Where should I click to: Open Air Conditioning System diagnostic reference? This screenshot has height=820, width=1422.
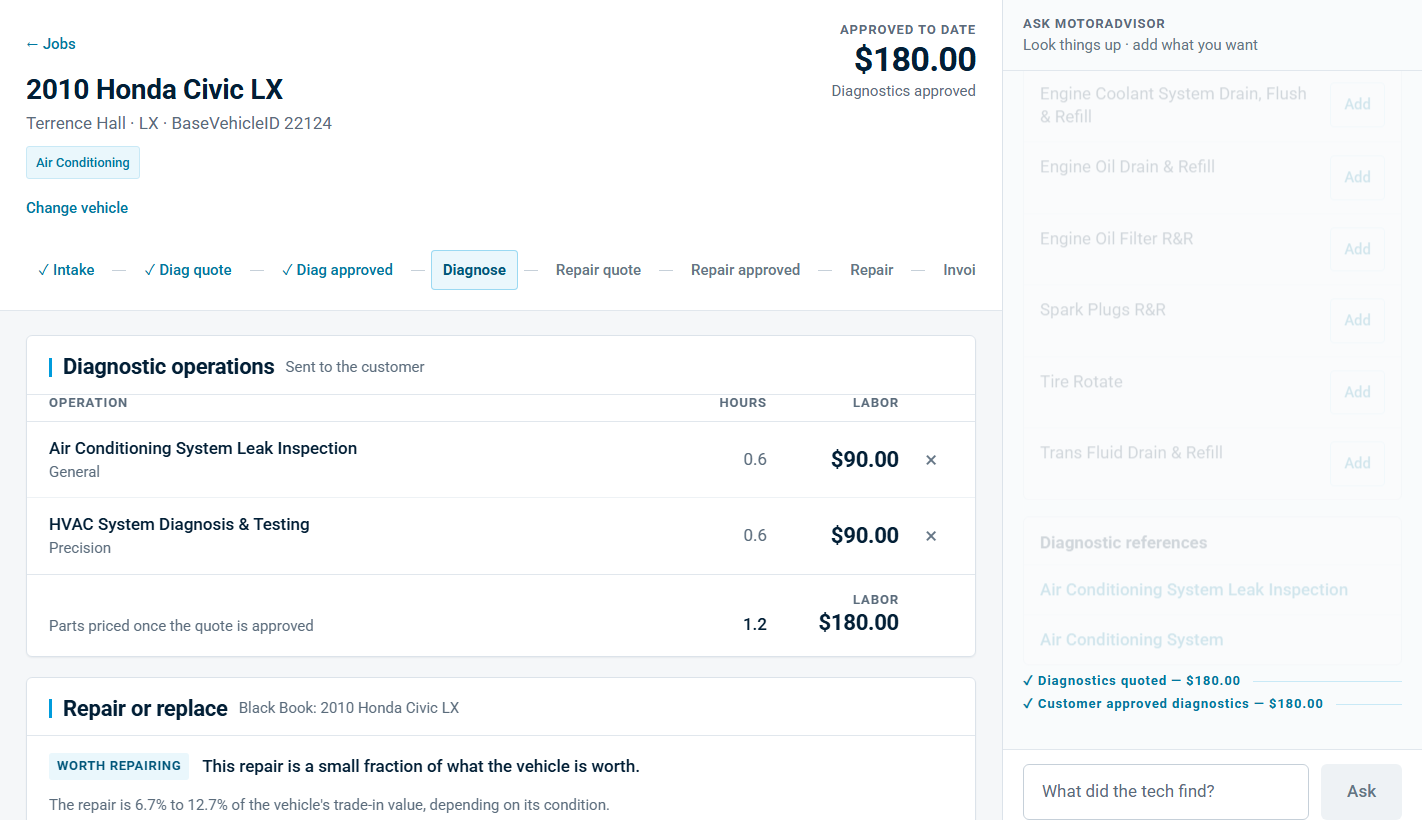pos(1131,640)
